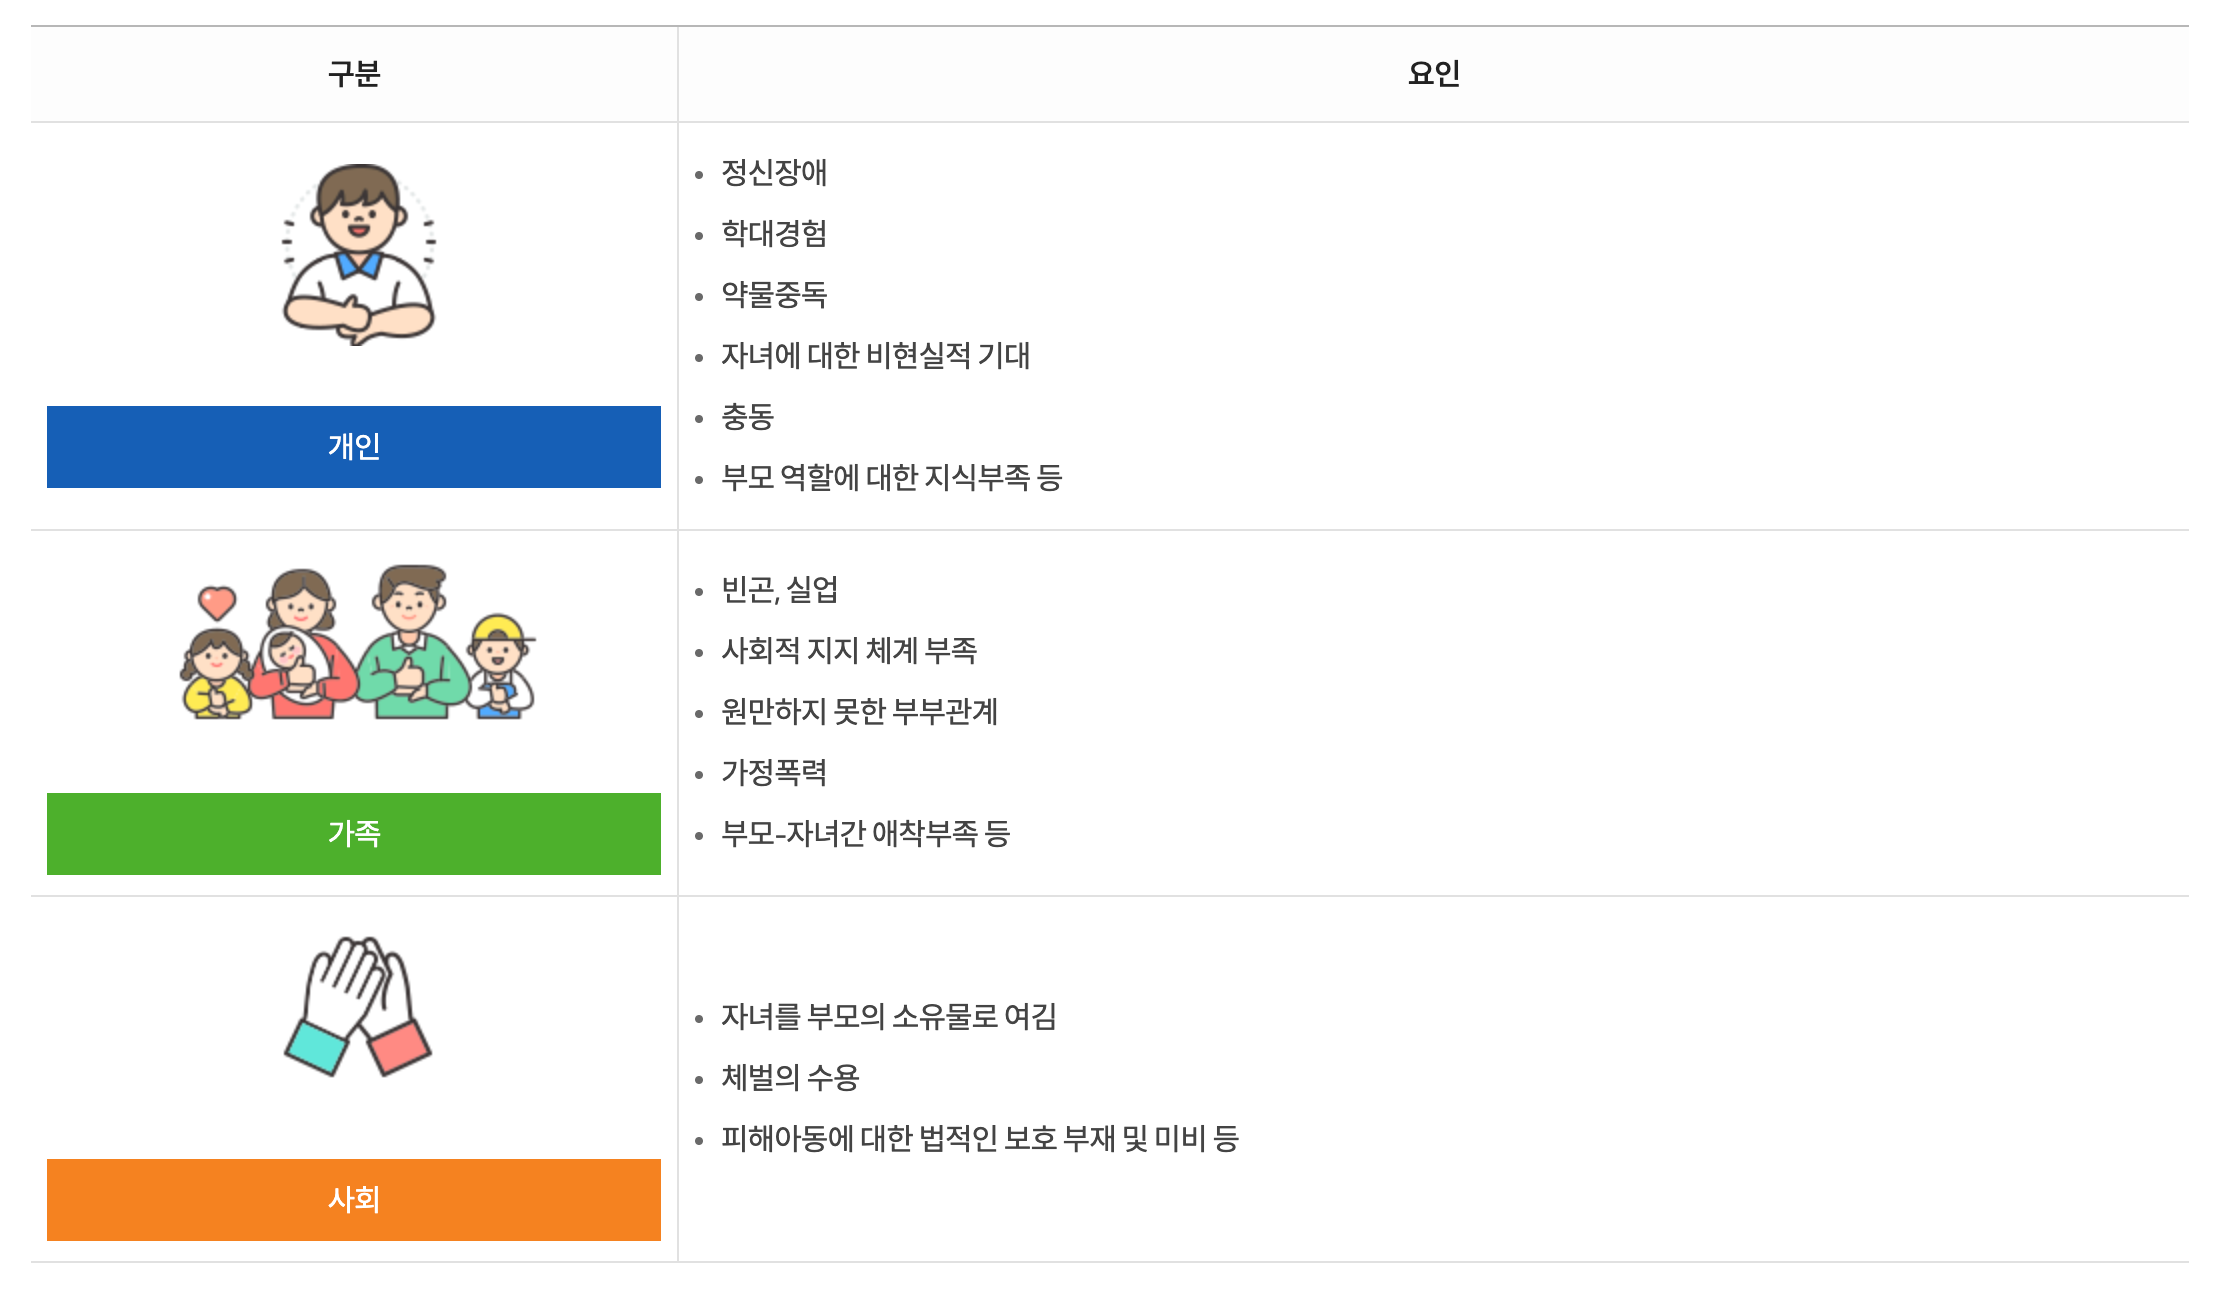Click the 요인 column header

pos(1433,74)
